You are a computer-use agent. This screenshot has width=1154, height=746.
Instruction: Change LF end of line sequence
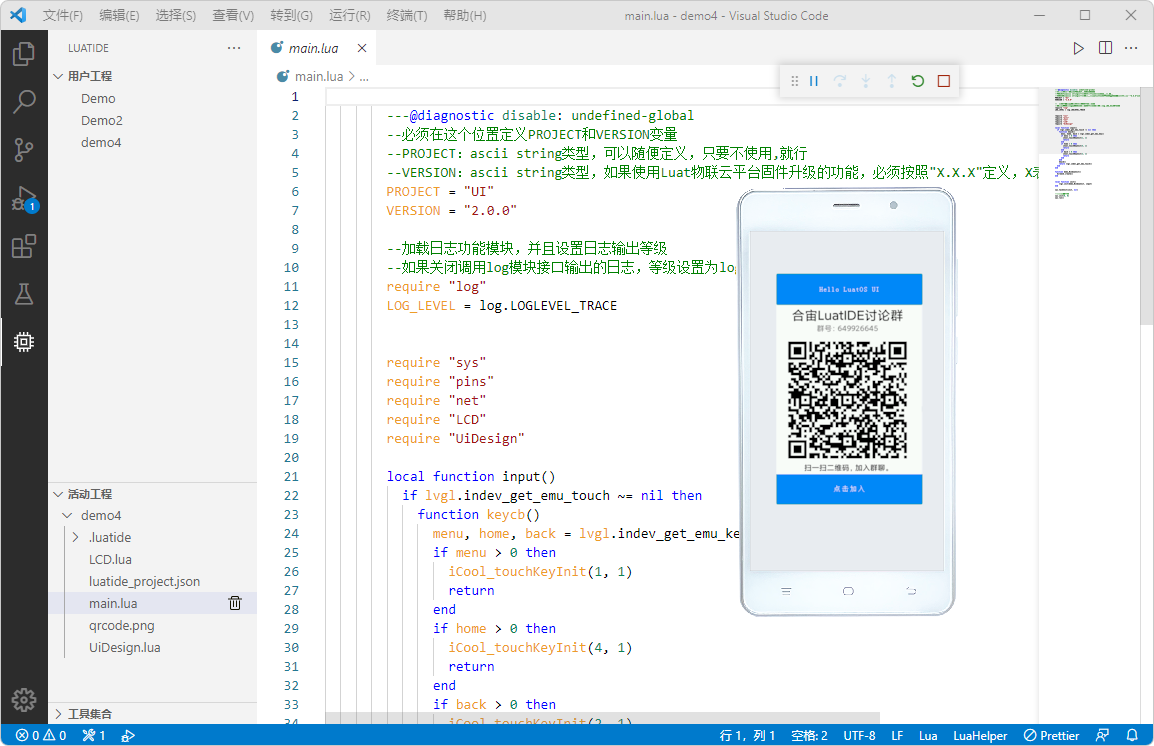[896, 735]
